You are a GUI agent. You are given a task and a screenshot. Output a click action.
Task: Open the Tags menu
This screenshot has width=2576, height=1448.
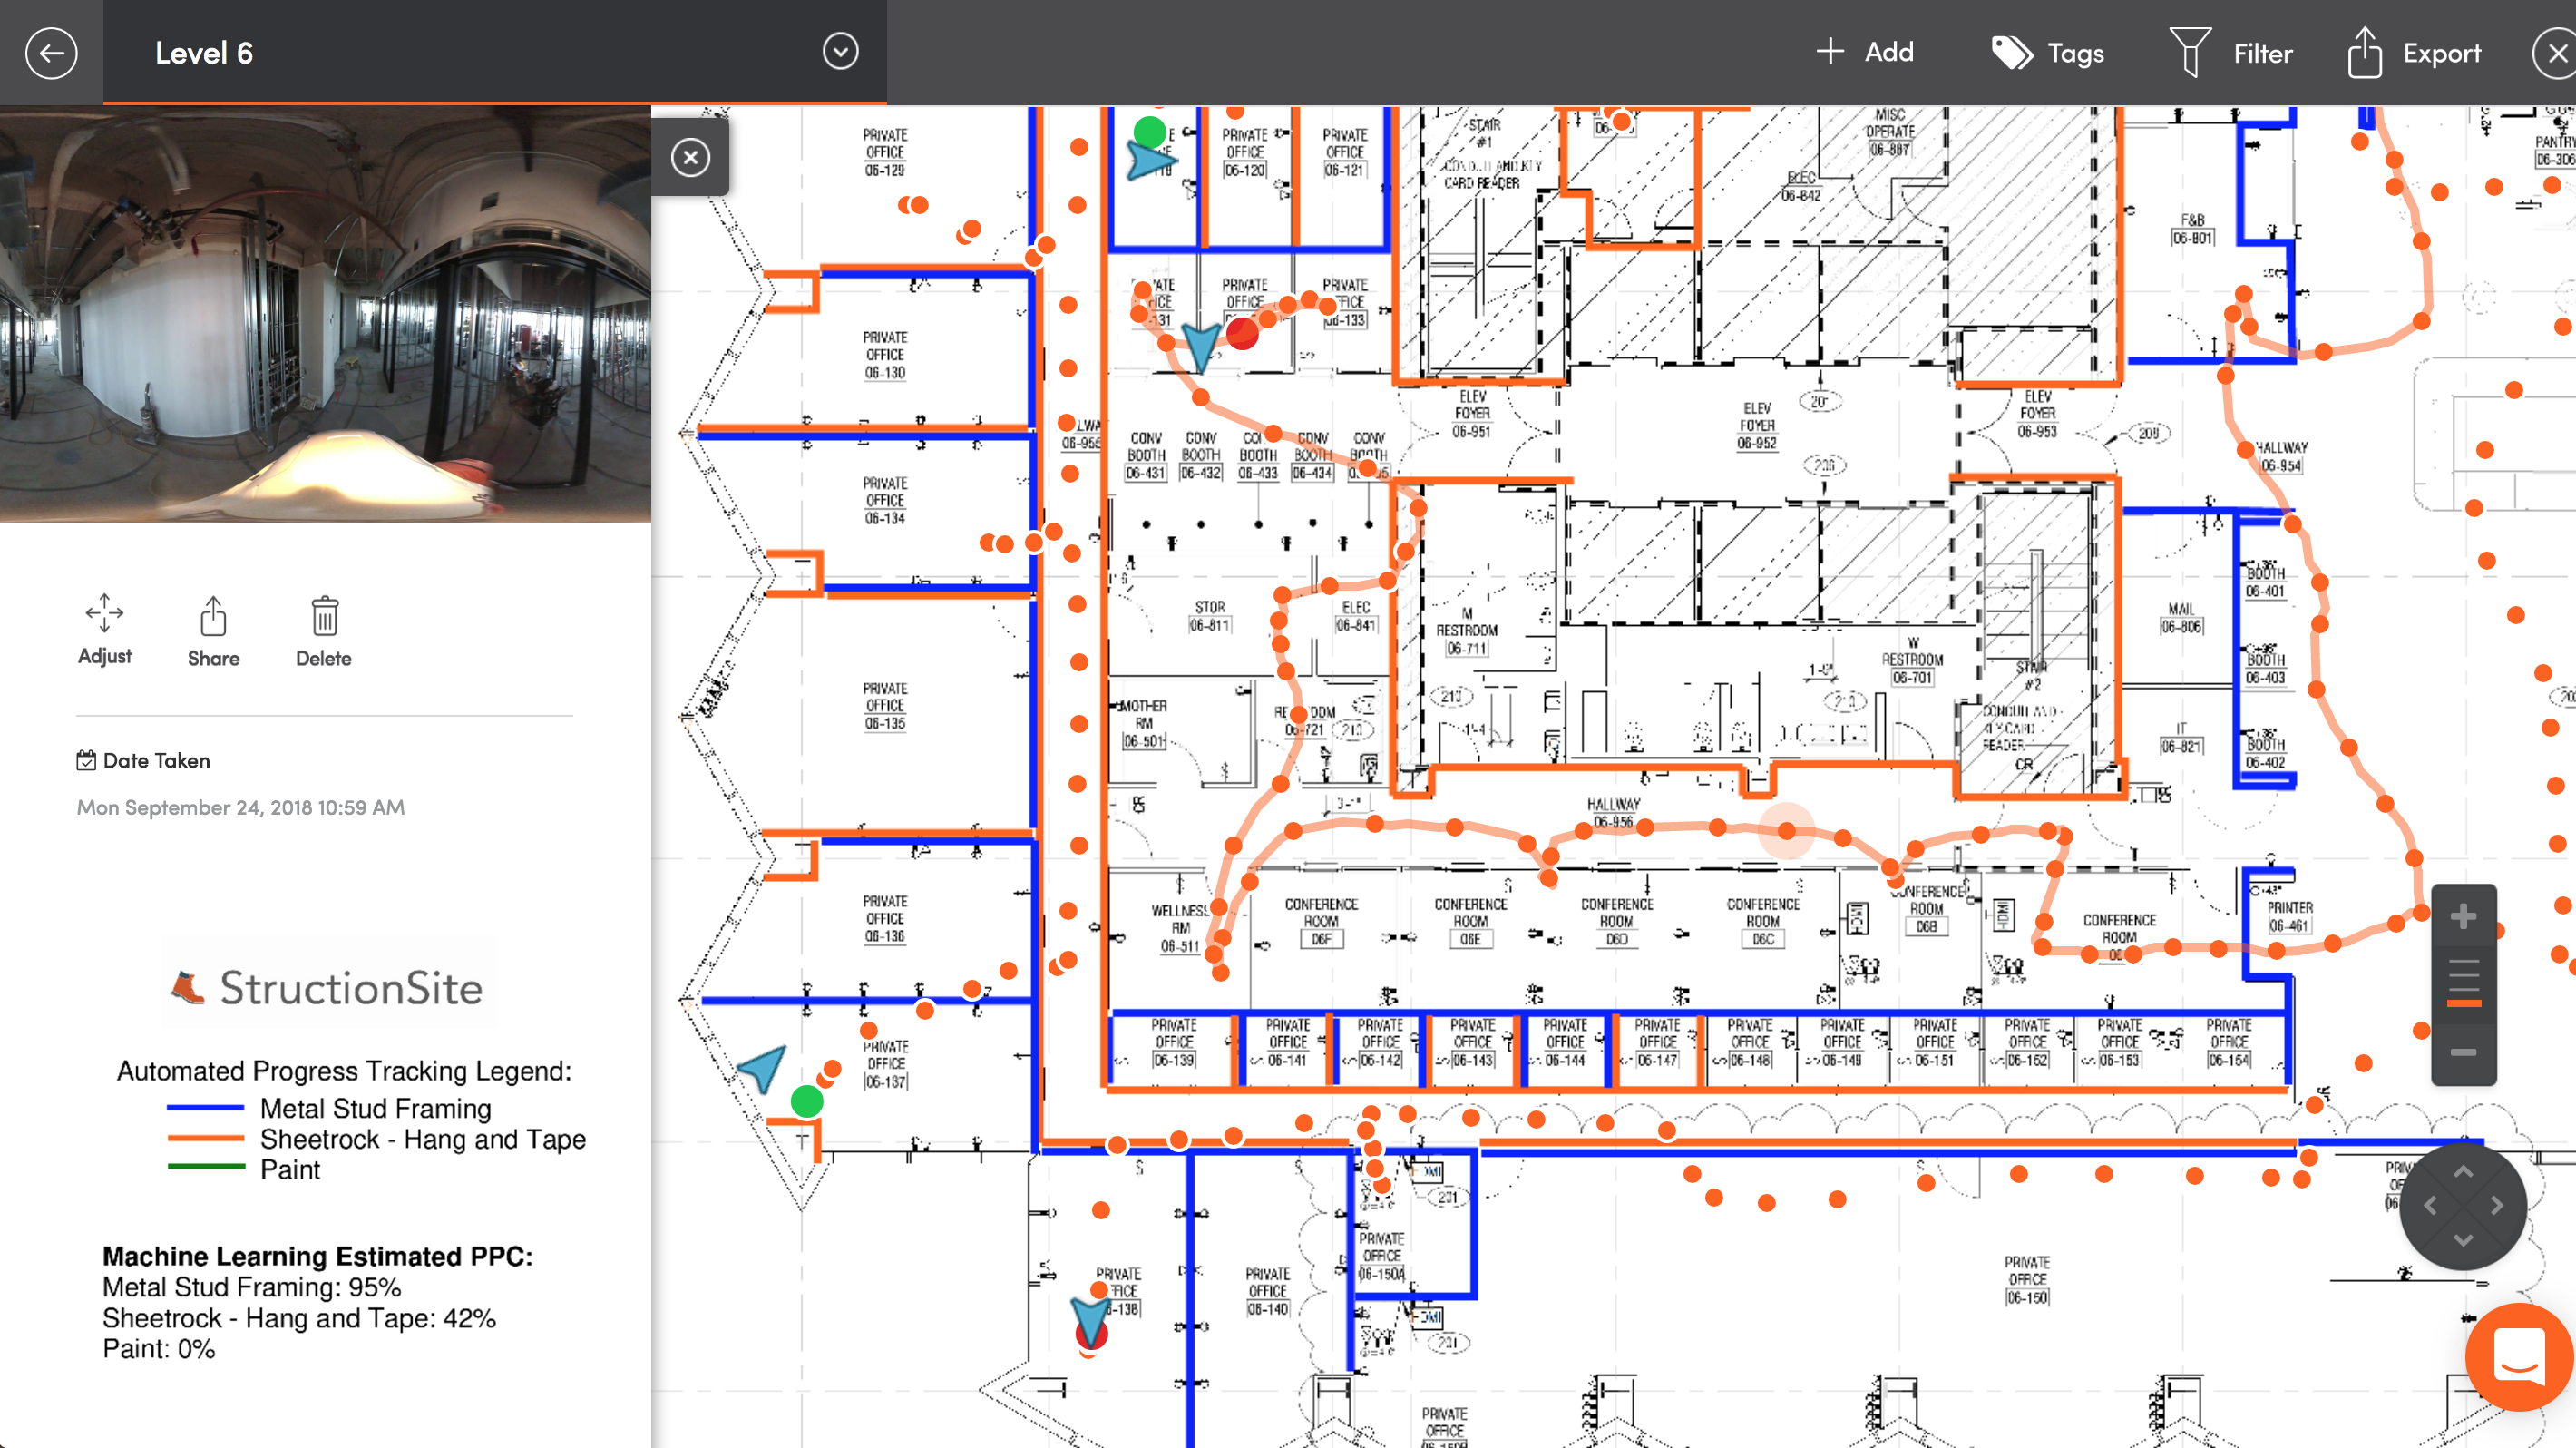tap(2049, 53)
